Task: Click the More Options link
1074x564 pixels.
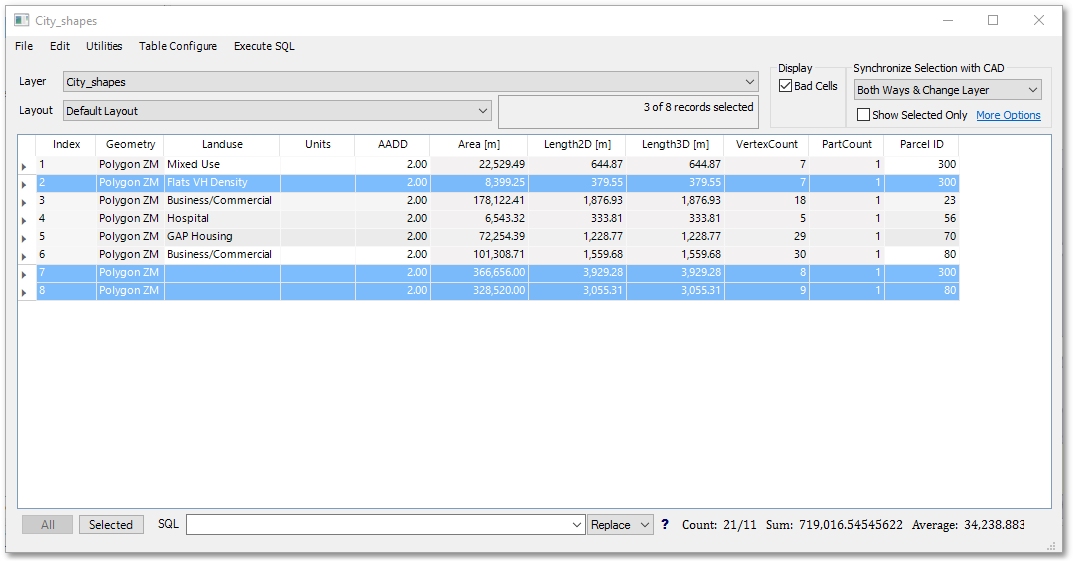Action: (x=1008, y=115)
